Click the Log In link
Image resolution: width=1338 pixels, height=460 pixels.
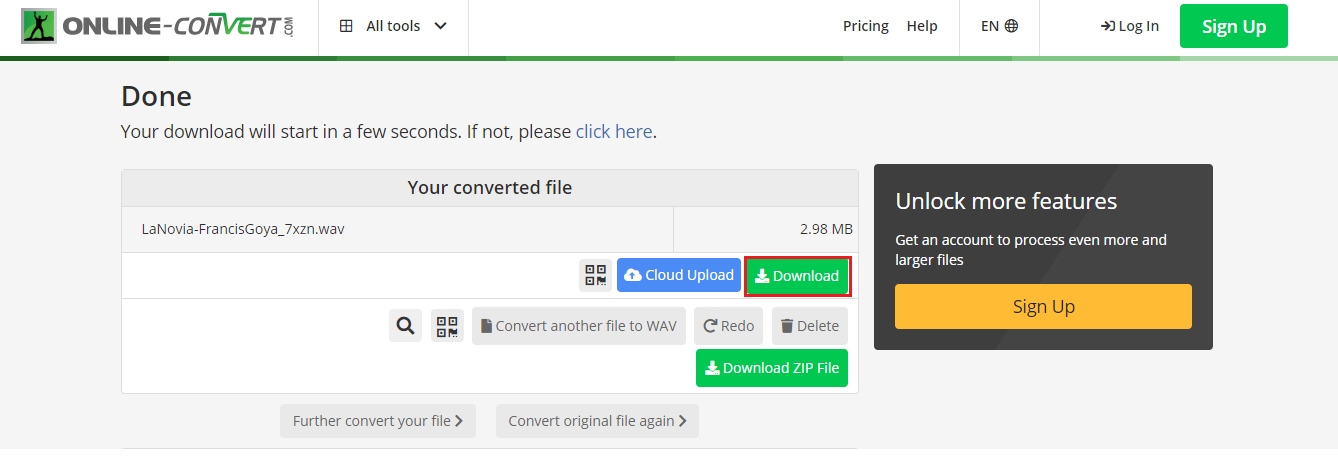tap(1129, 26)
